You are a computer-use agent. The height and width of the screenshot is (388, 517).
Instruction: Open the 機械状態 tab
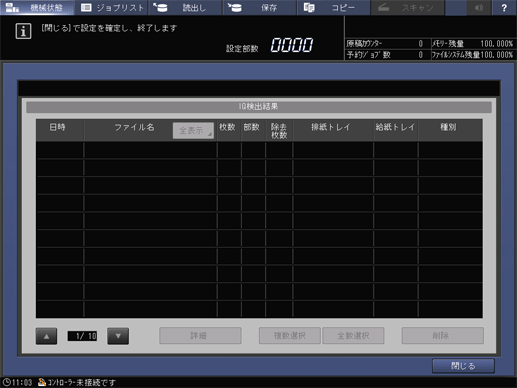(x=37, y=7)
